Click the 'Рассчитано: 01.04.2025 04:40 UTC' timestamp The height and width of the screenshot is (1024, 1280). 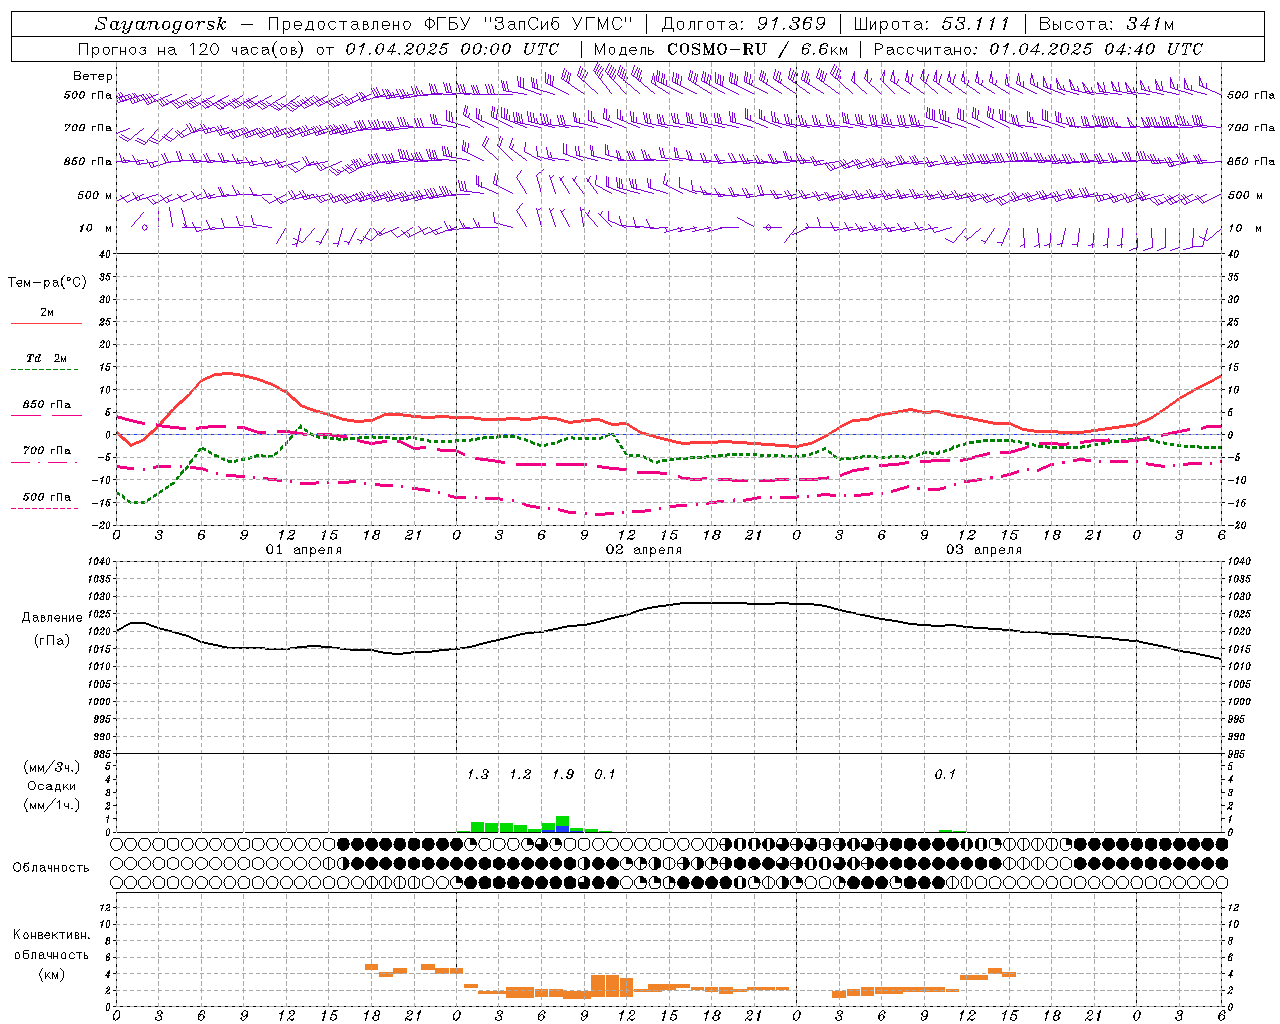click(x=1038, y=49)
